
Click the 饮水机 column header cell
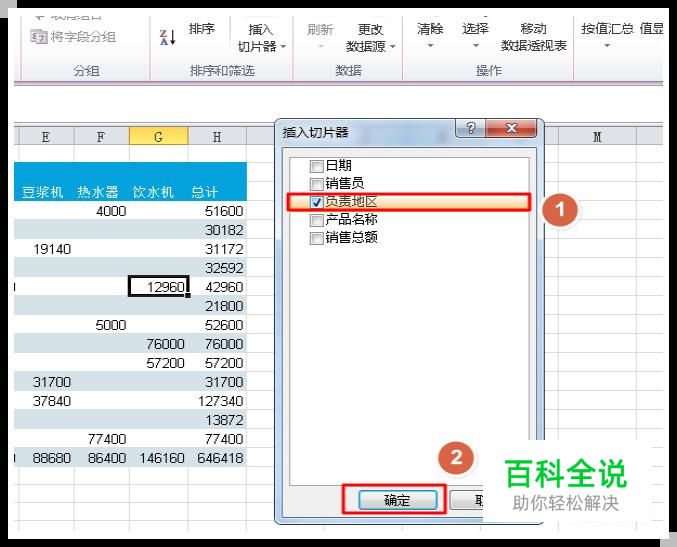pos(154,192)
